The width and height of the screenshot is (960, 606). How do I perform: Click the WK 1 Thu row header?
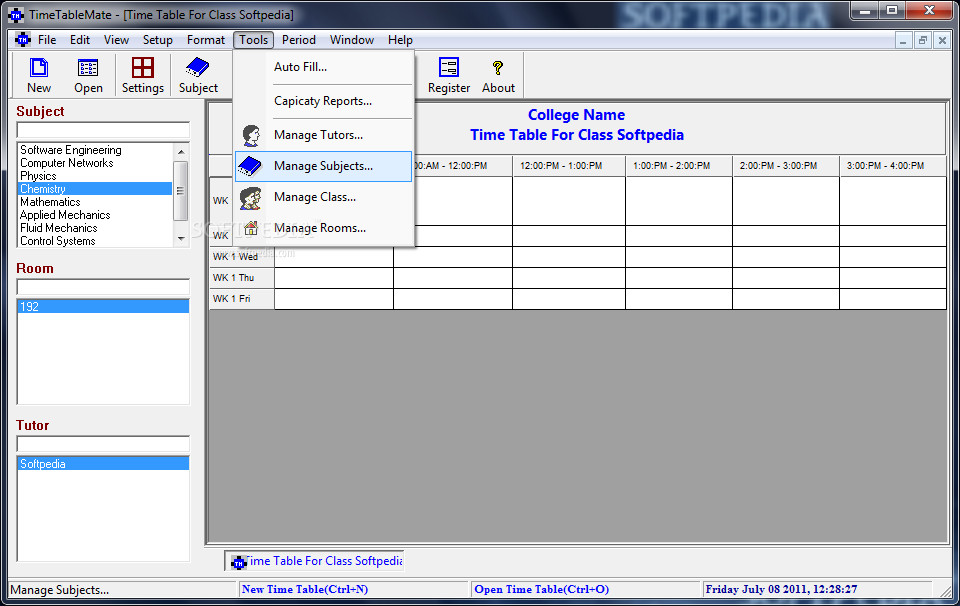tap(242, 278)
